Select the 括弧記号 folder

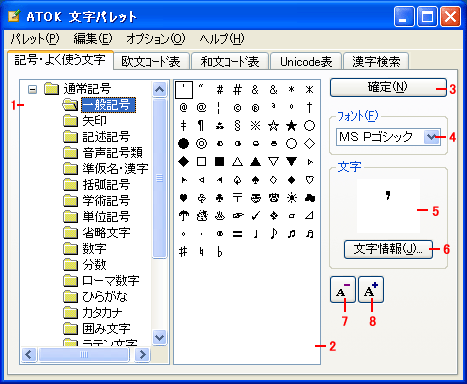[106, 184]
